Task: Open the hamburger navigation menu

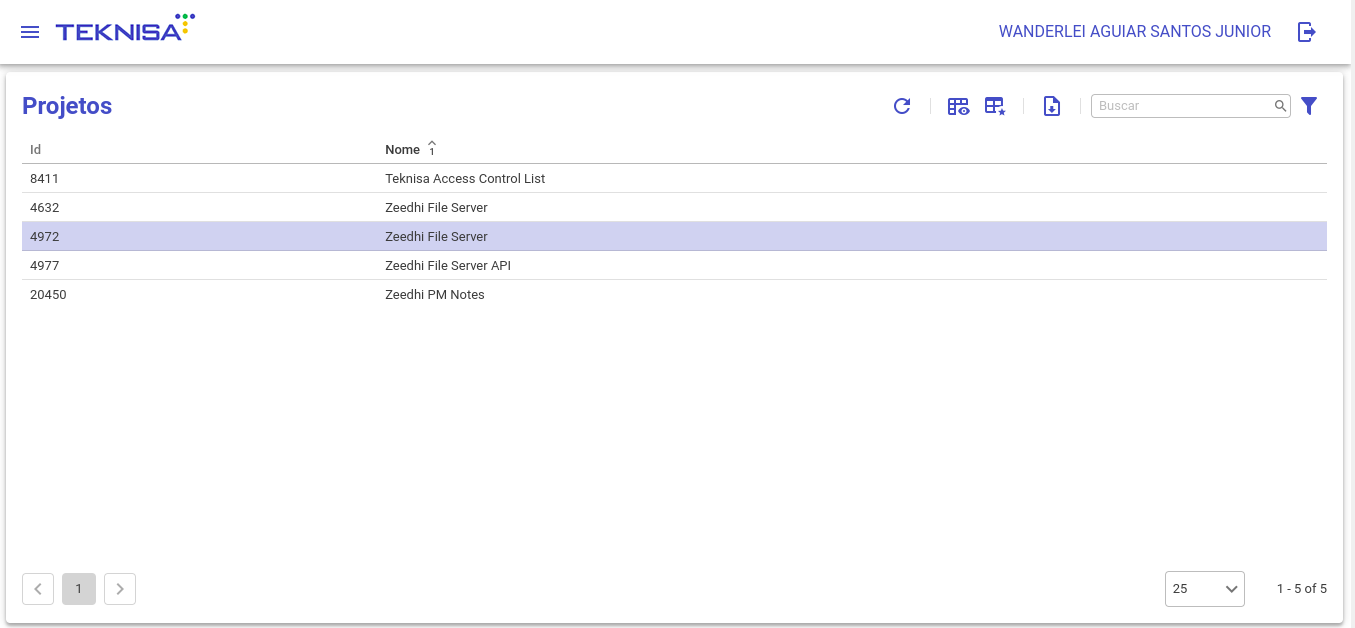Action: tap(30, 32)
